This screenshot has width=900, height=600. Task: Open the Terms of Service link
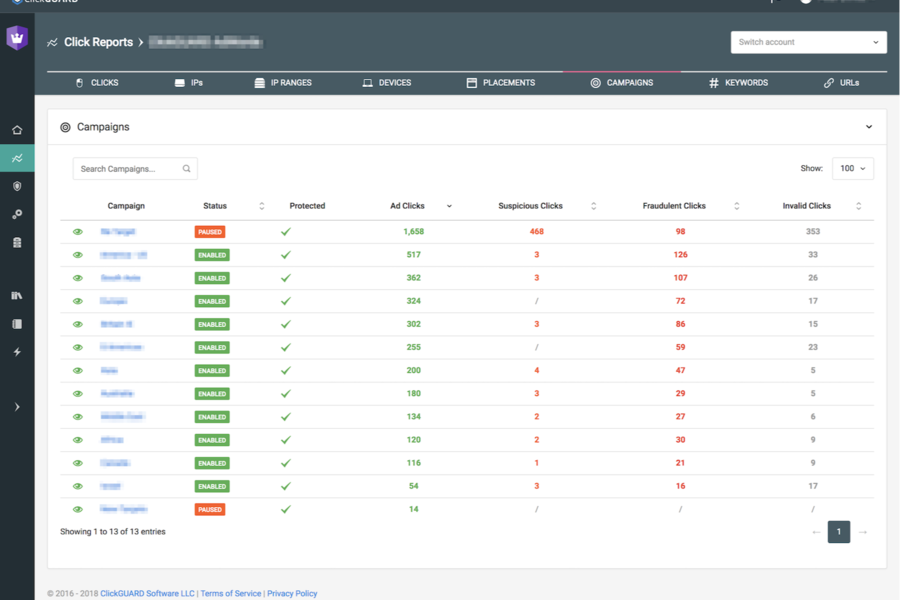[x=231, y=593]
